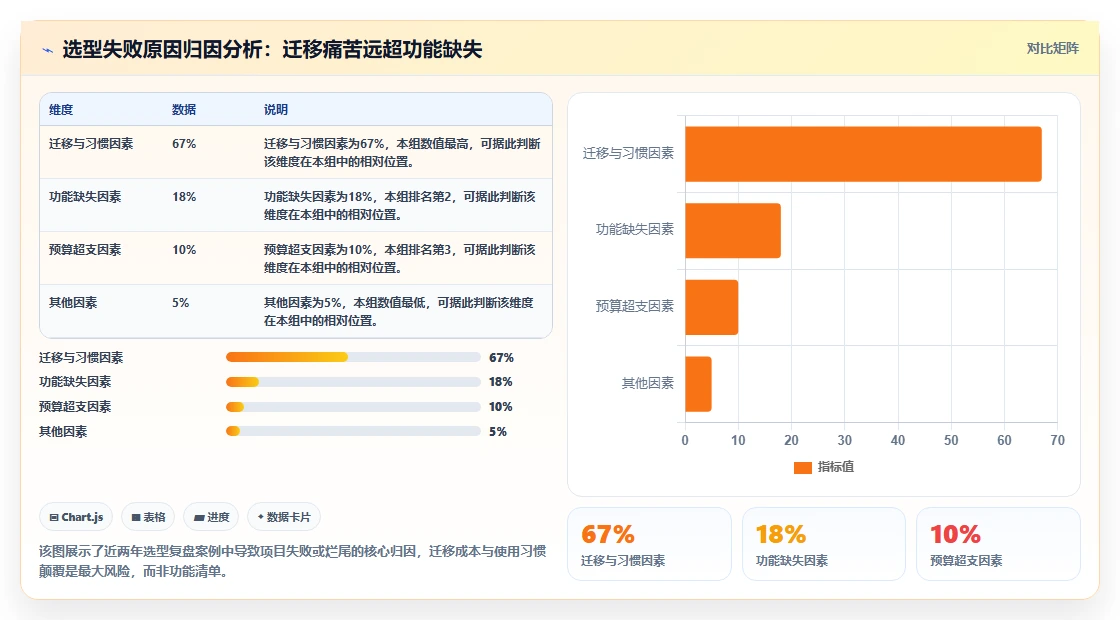Click the 数据卡片 tag chip
The image size is (1120, 620).
284,517
